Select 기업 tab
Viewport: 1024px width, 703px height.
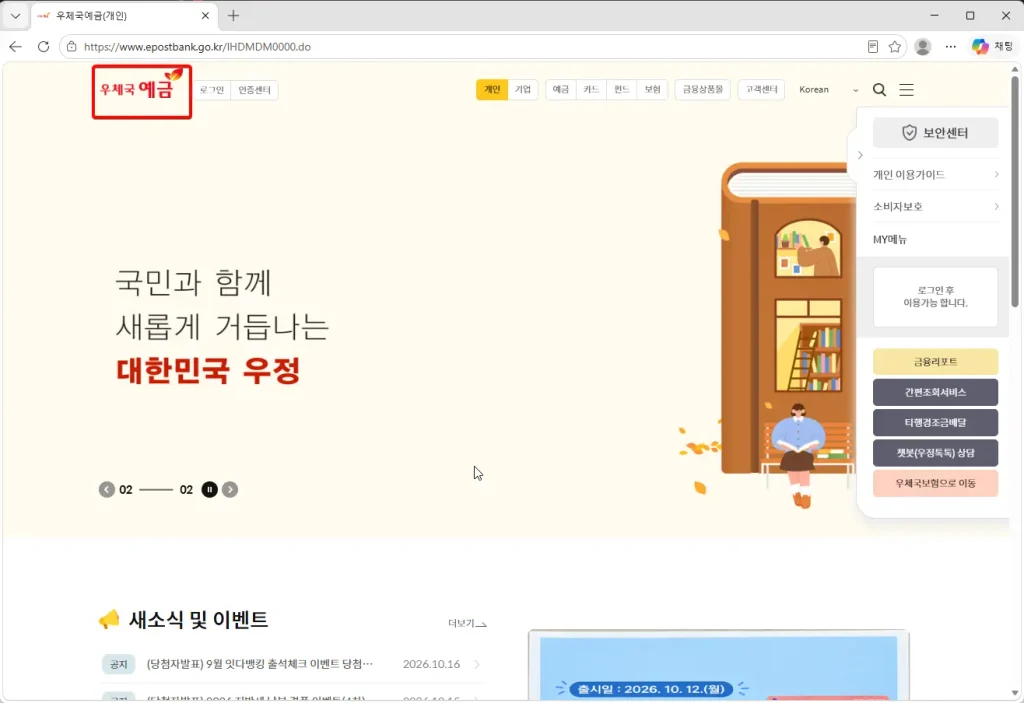(522, 90)
